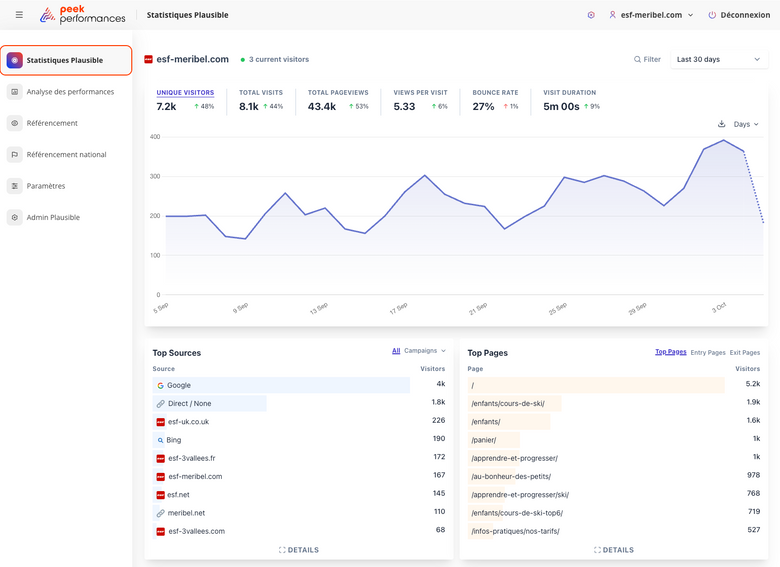This screenshot has height=567, width=780.
Task: Click the Google source row
Action: click(x=299, y=385)
